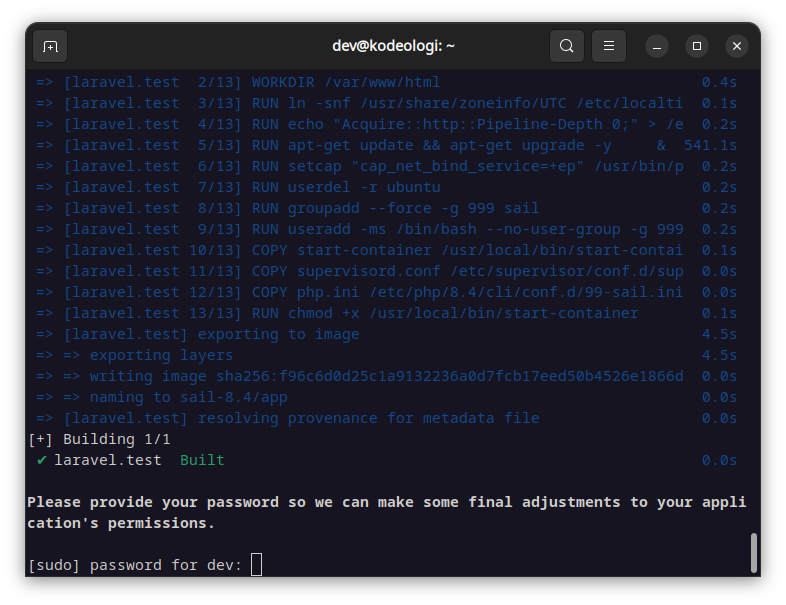Click the green checkmark next to laravel.test
786x605 pixels.
point(42,460)
